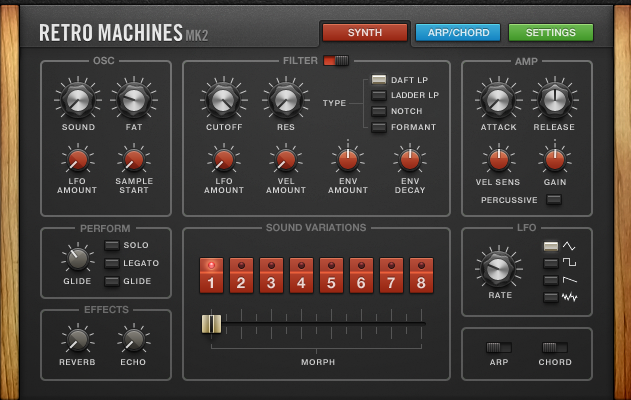Turn on Solo perform mode

coord(112,245)
